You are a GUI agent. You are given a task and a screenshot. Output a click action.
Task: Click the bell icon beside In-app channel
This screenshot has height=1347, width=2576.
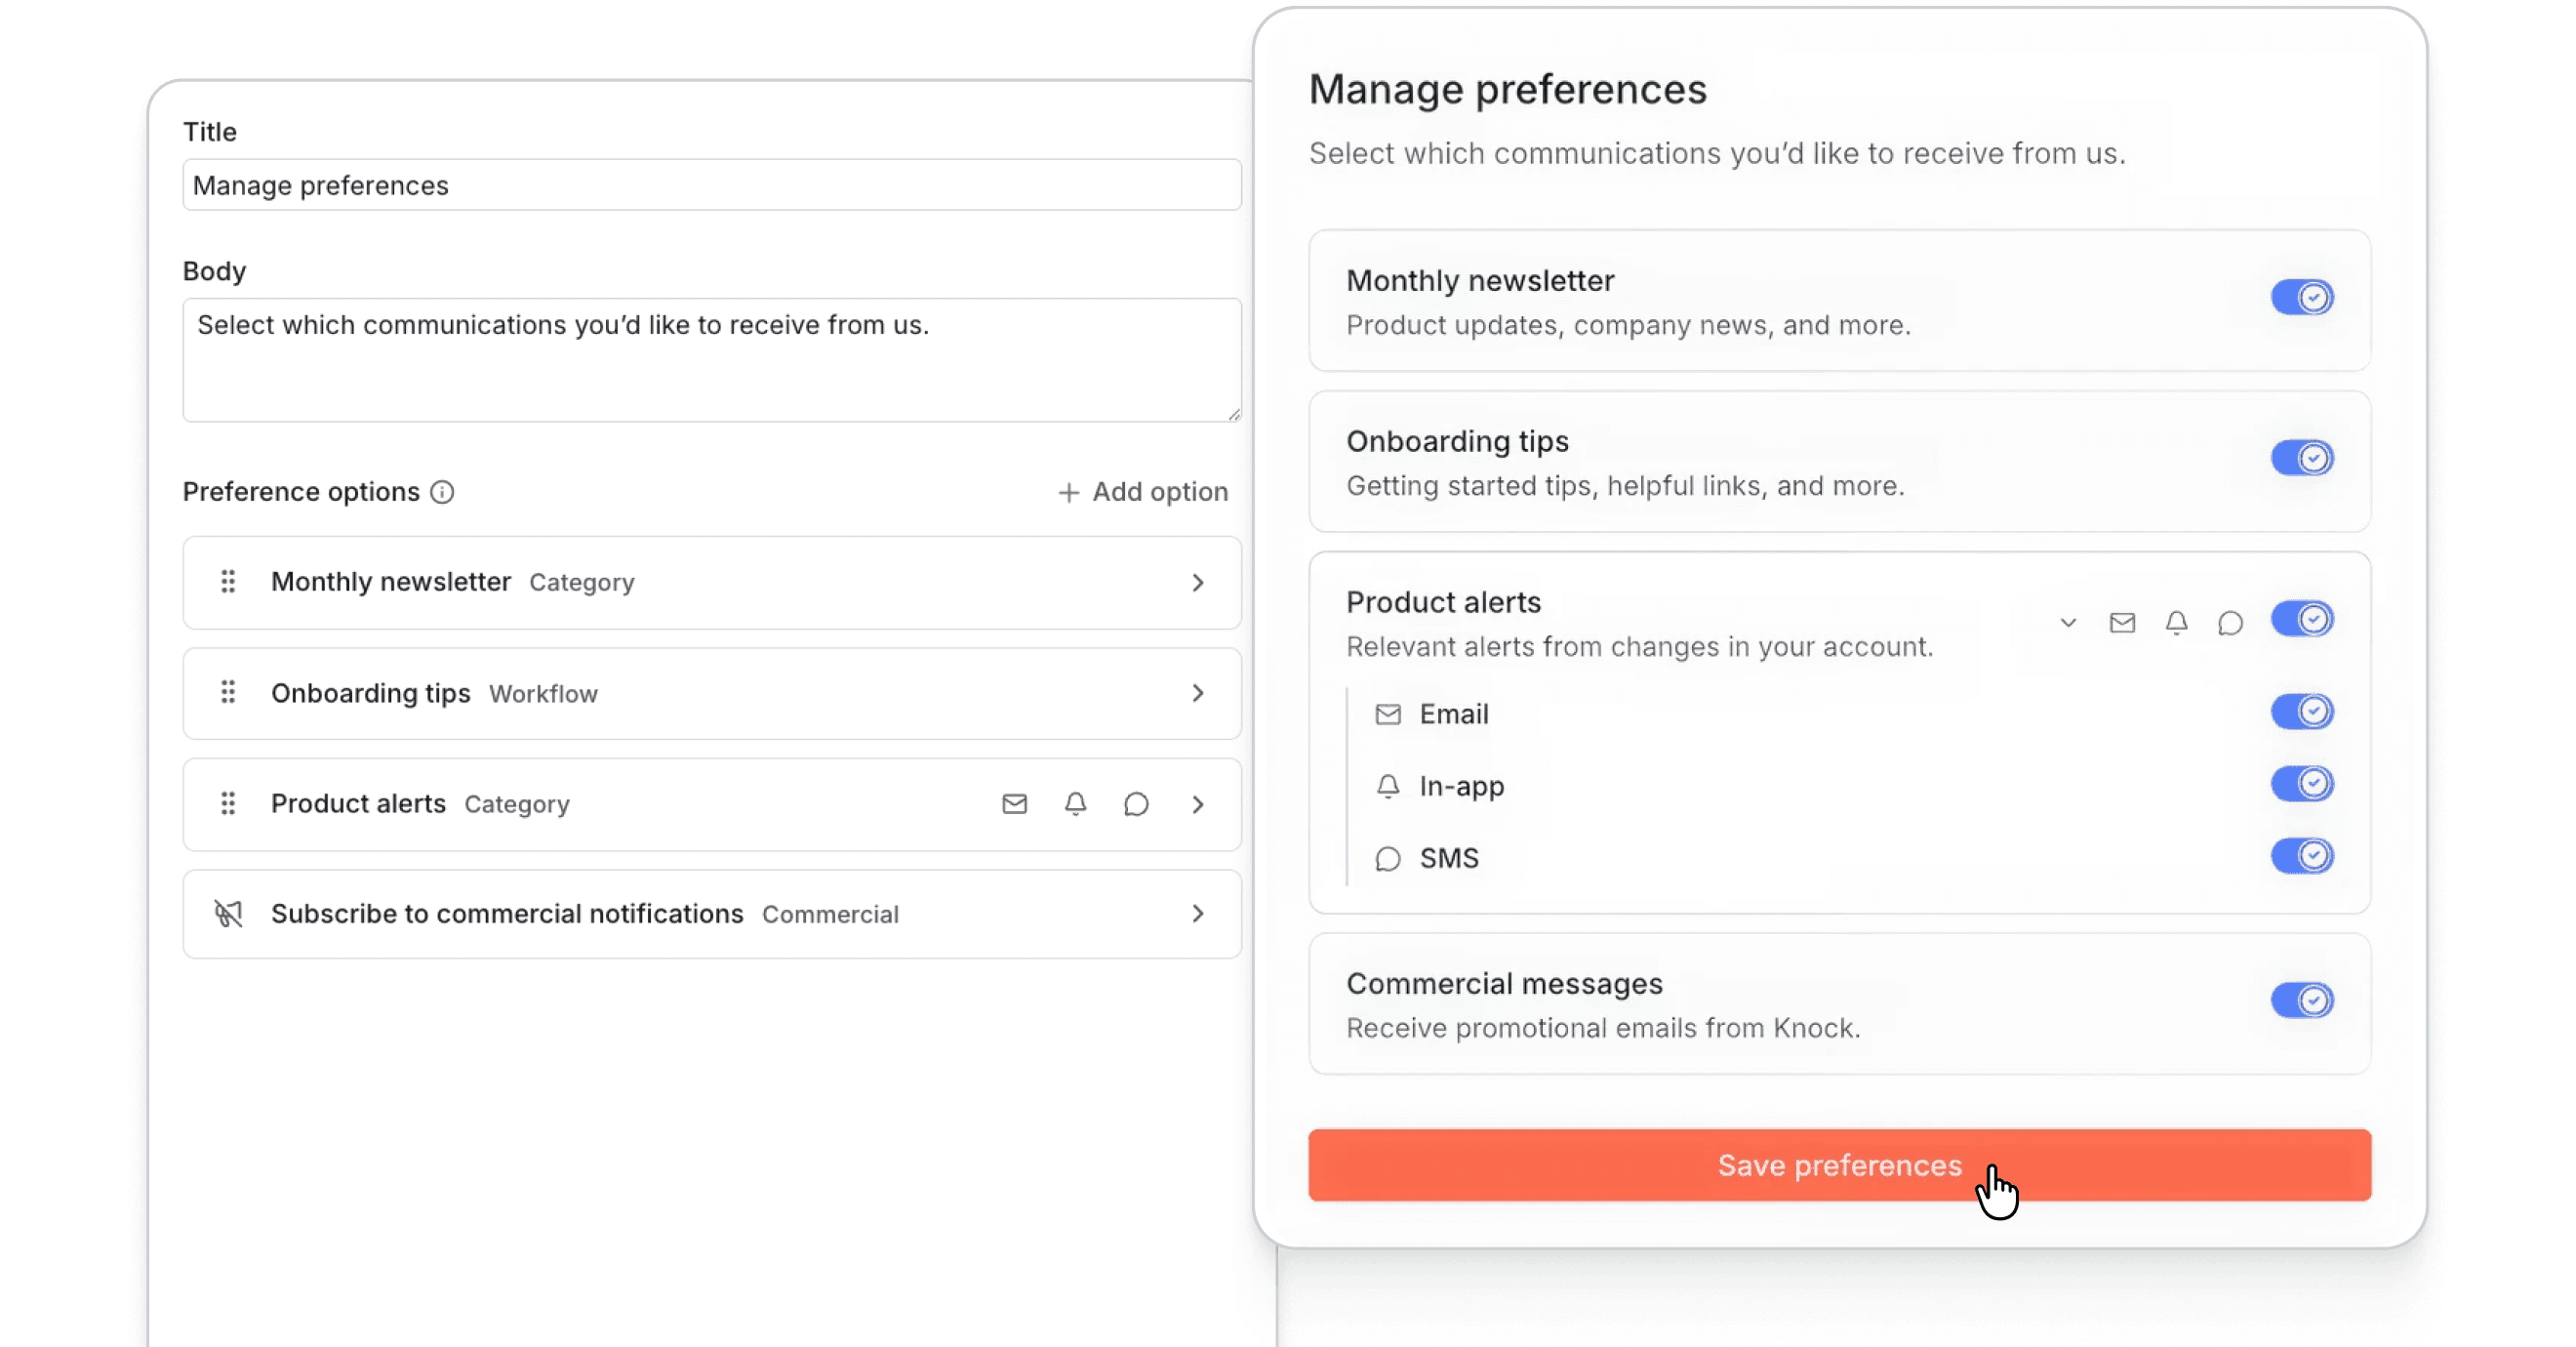pos(1388,787)
